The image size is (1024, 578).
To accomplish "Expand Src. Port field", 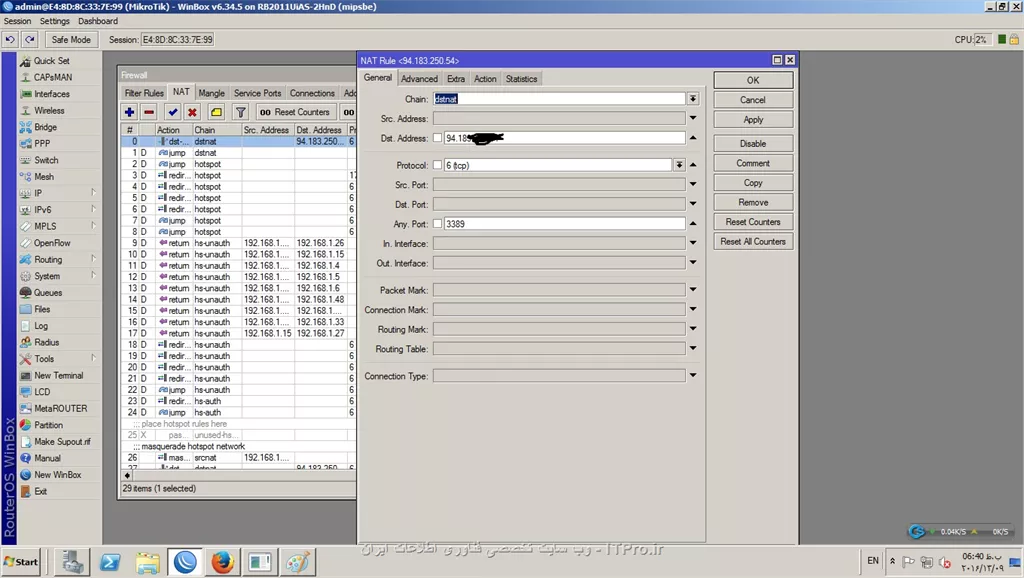I will pyautogui.click(x=693, y=185).
